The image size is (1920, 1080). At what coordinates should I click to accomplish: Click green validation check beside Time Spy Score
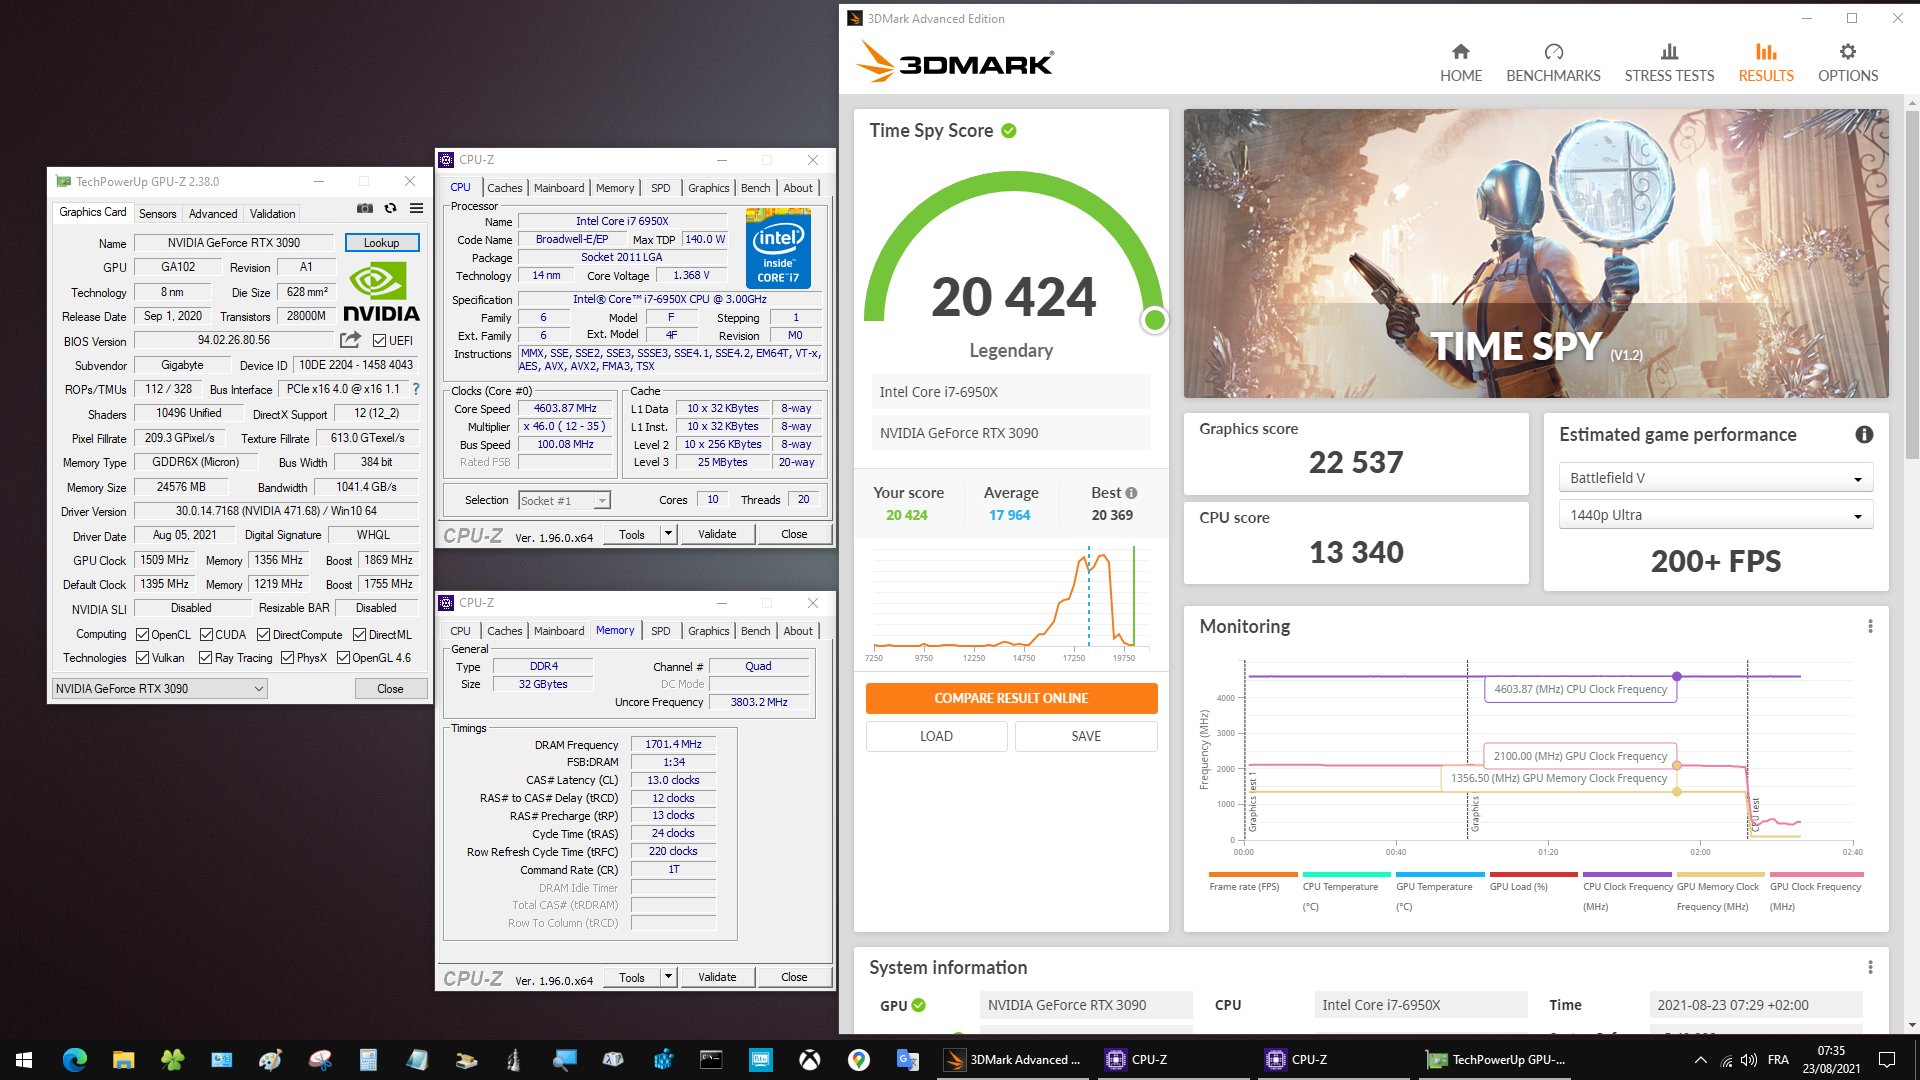point(1009,131)
